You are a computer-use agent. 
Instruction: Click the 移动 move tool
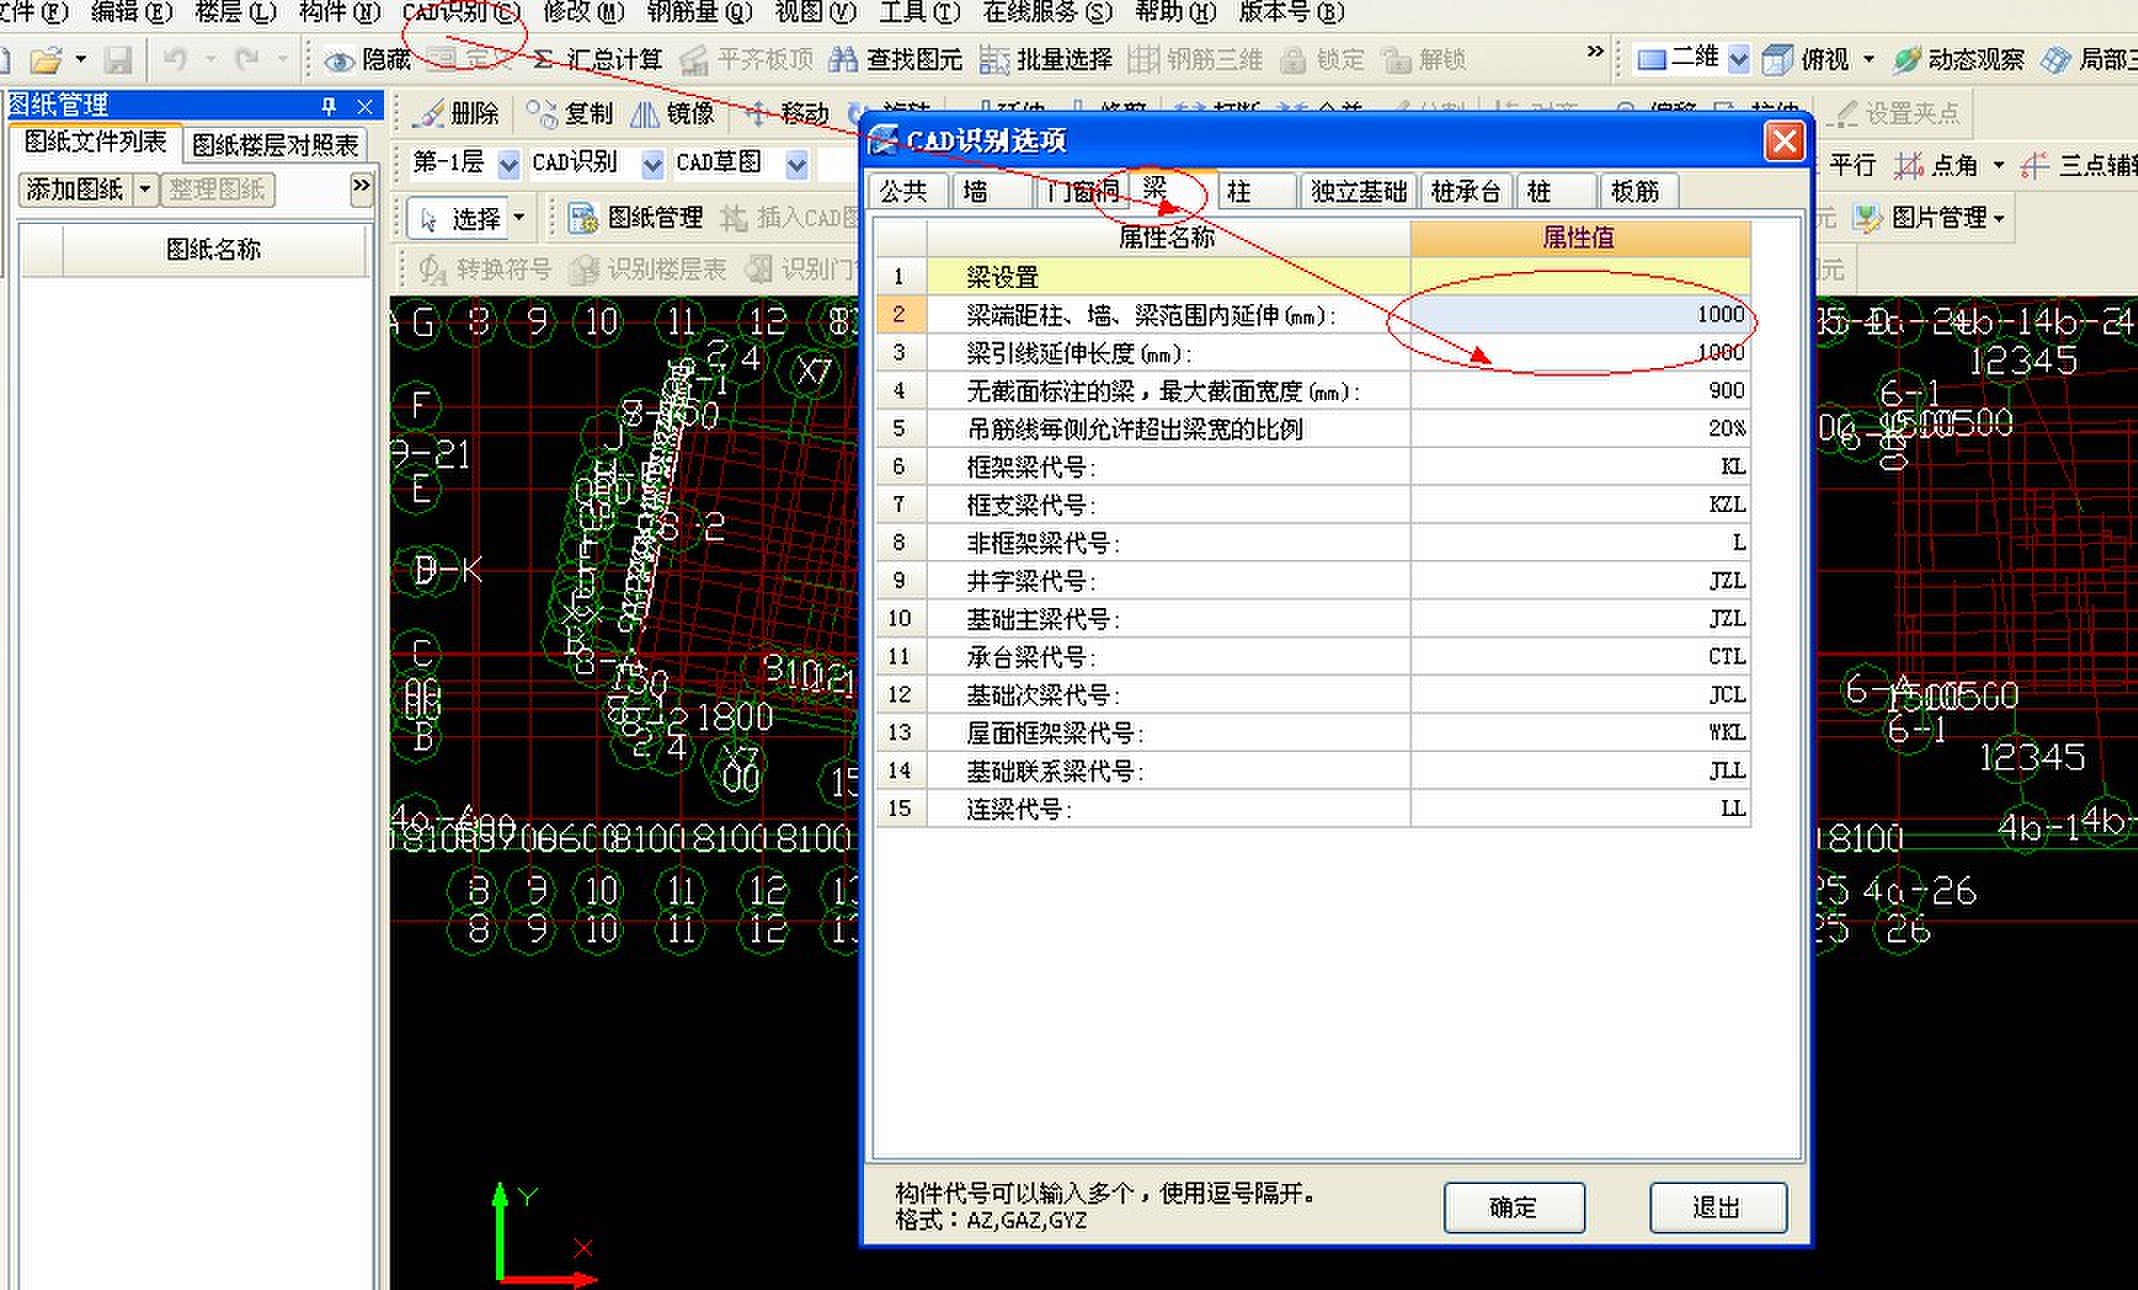tap(788, 114)
